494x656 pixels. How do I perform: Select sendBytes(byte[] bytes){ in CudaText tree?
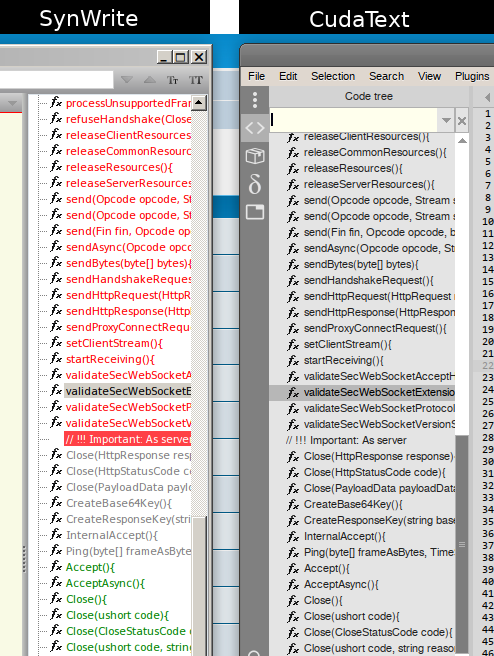(361, 264)
